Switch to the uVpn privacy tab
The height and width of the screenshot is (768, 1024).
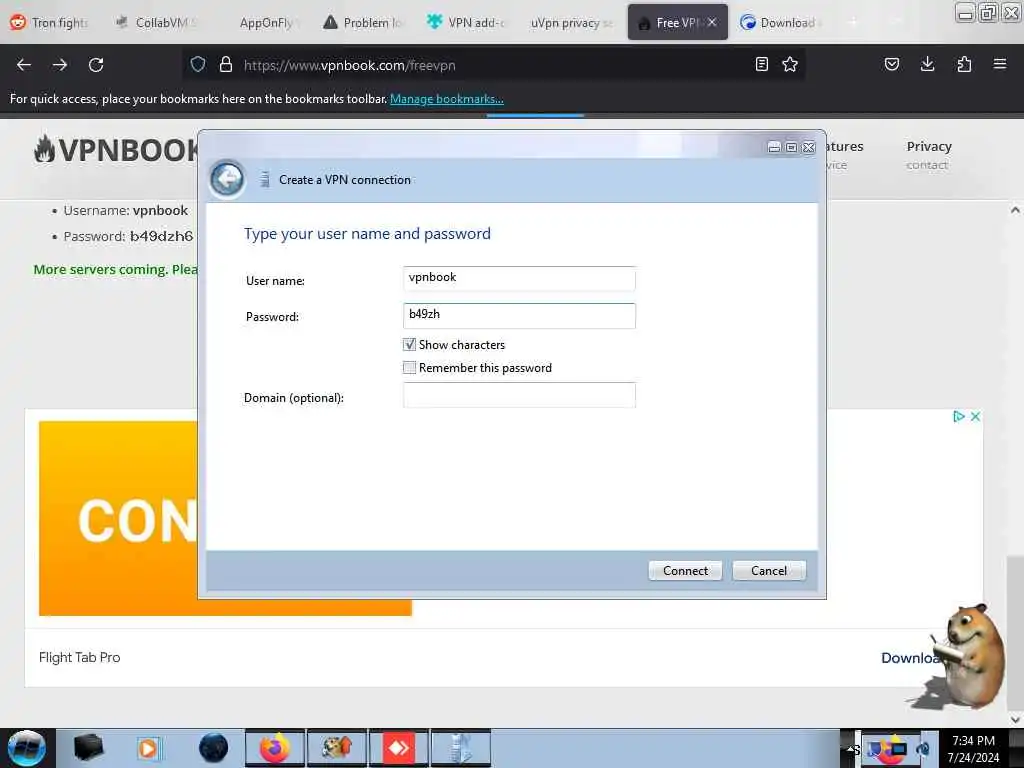571,22
